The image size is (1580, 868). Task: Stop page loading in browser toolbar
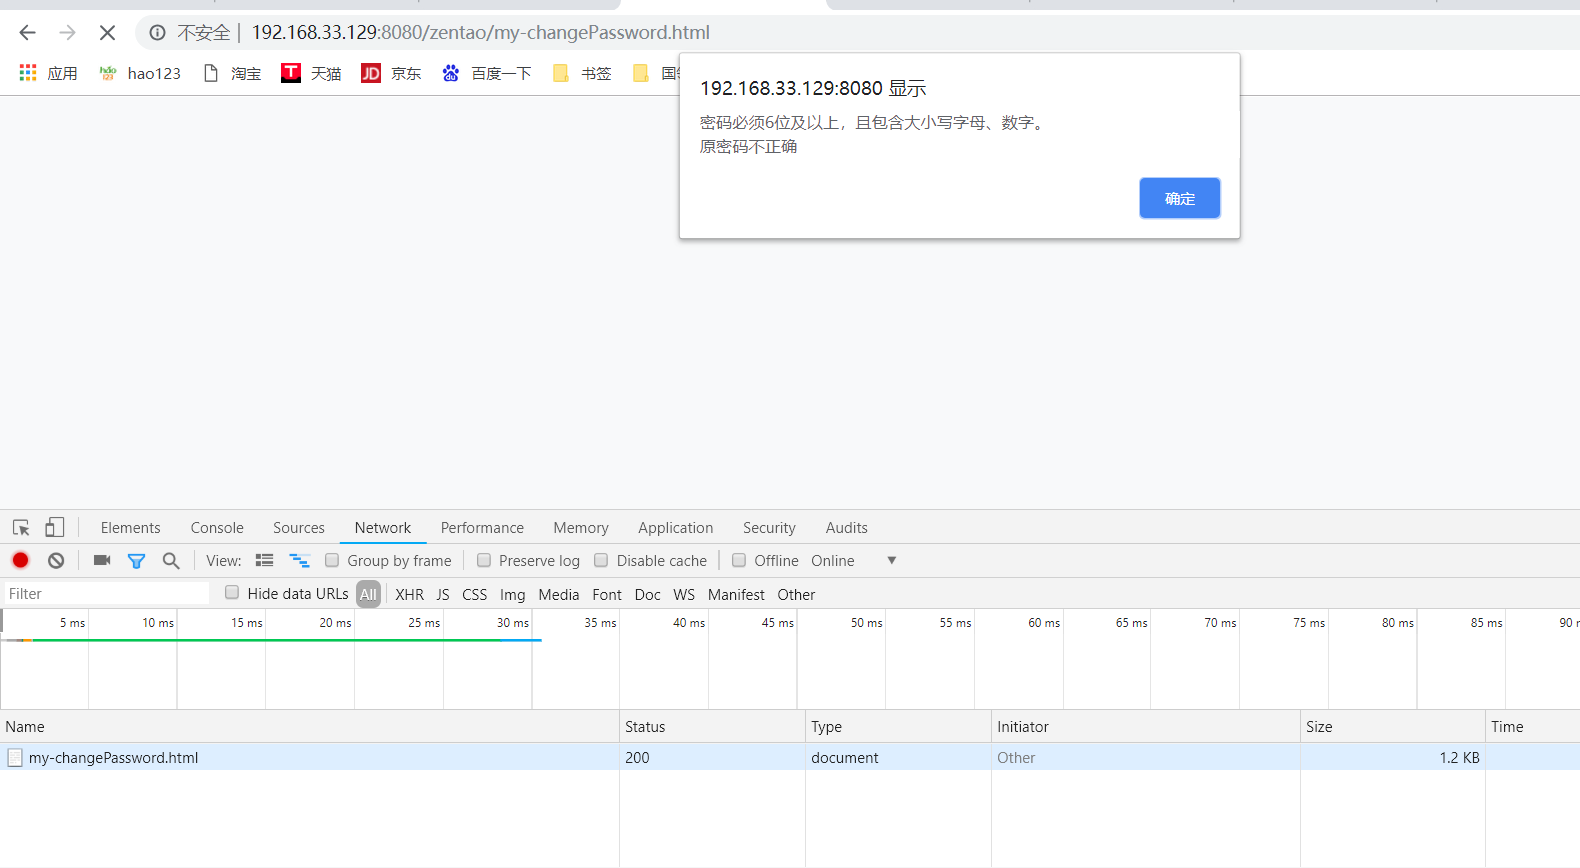107,33
